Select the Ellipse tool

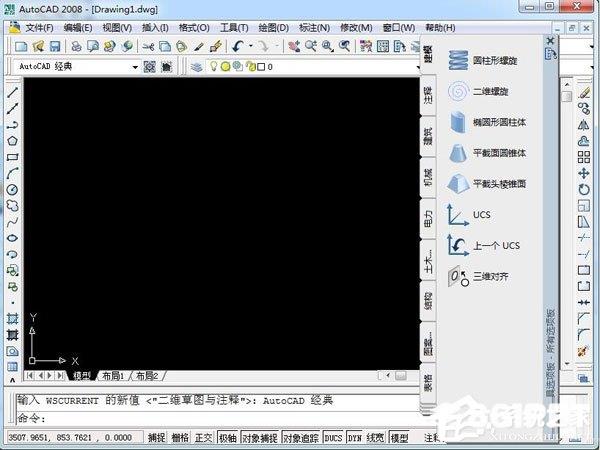pyautogui.click(x=13, y=238)
